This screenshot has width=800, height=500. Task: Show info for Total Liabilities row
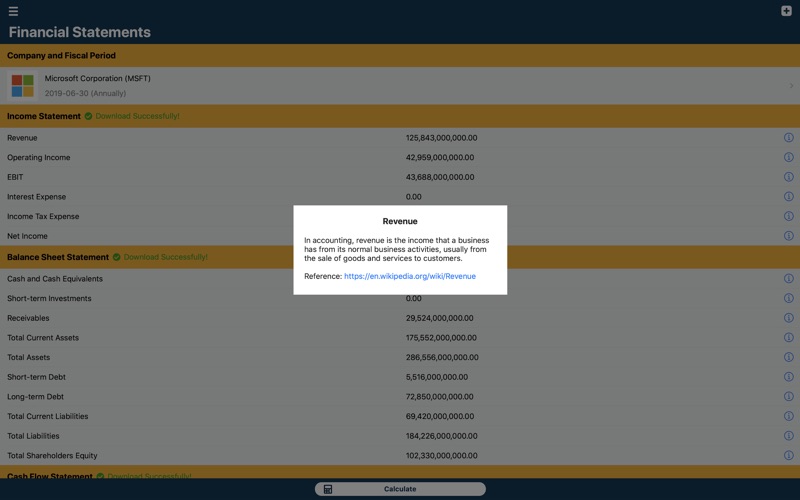[788, 436]
